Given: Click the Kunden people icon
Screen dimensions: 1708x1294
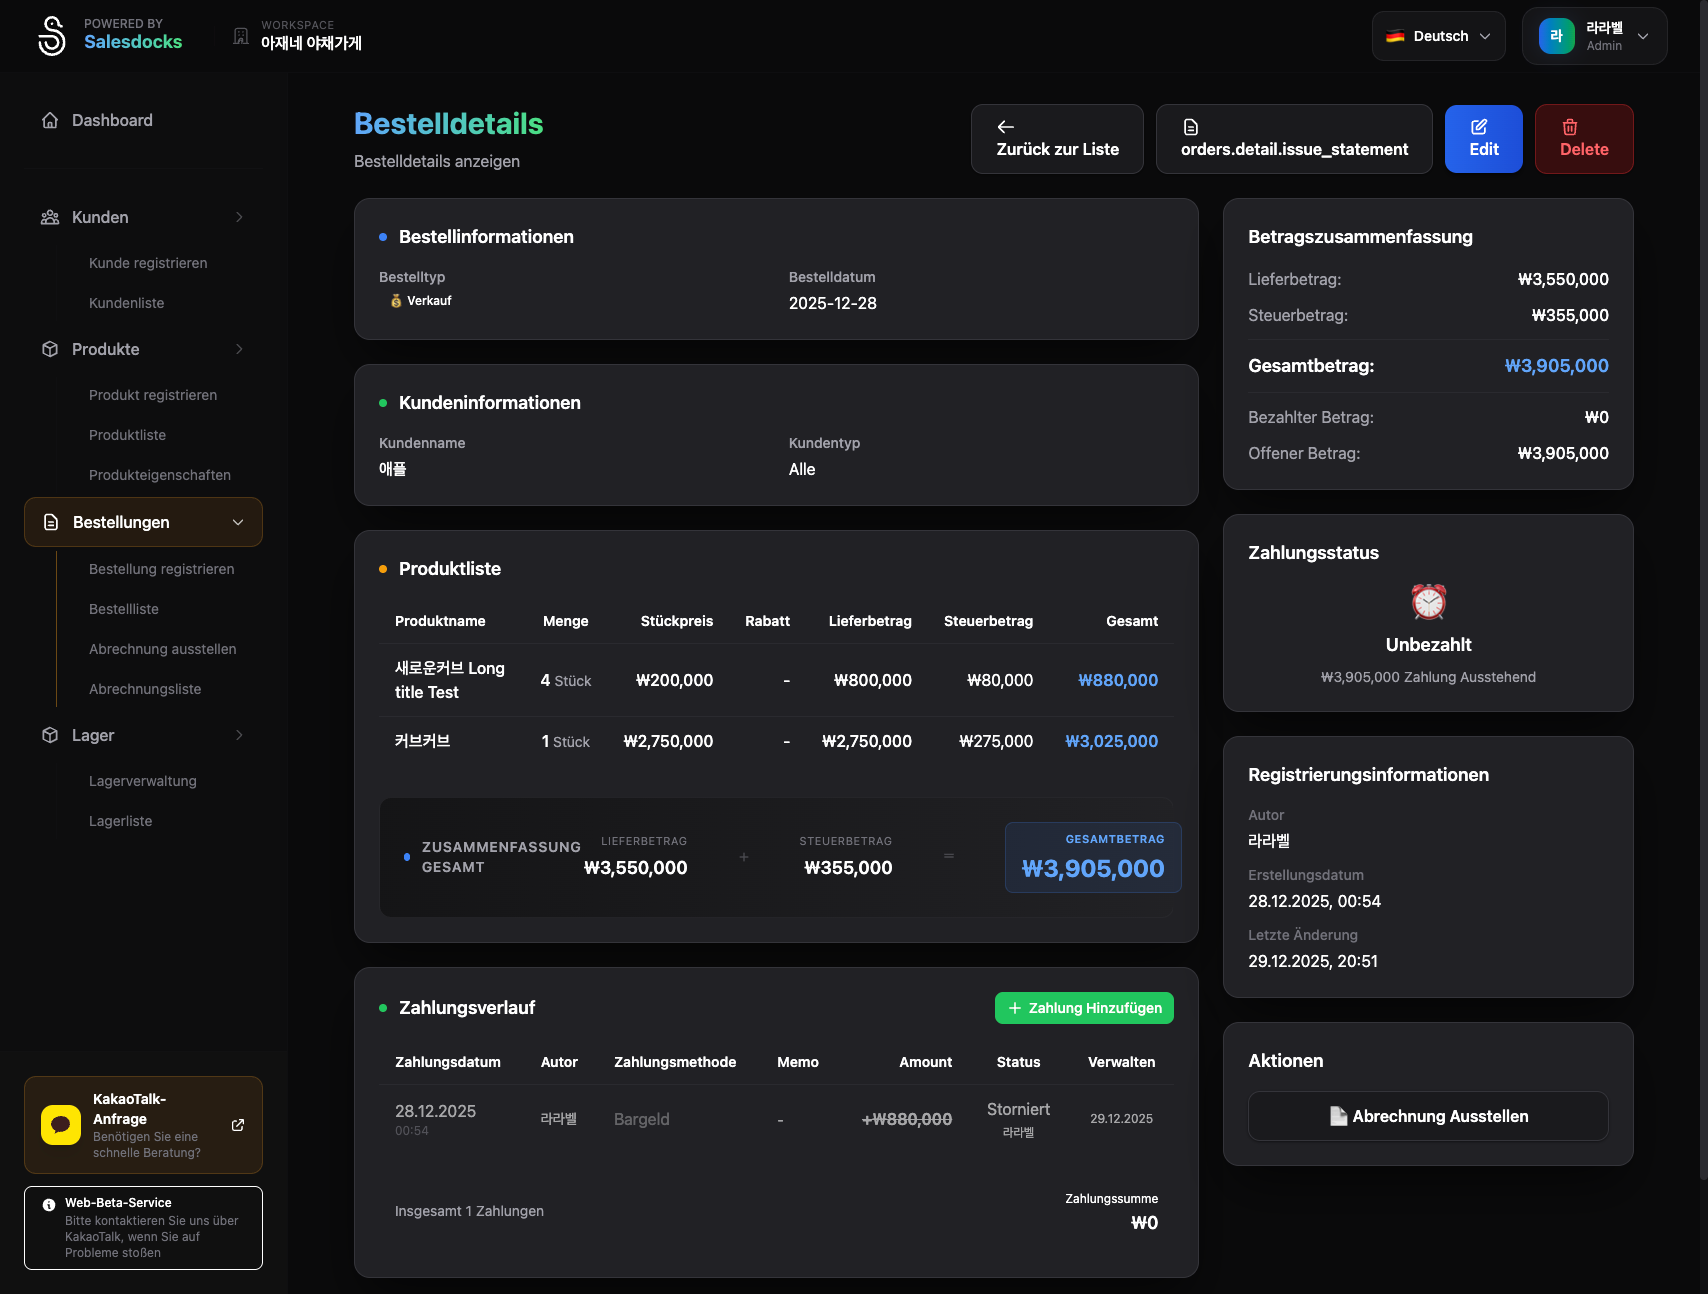Looking at the screenshot, I should [50, 217].
